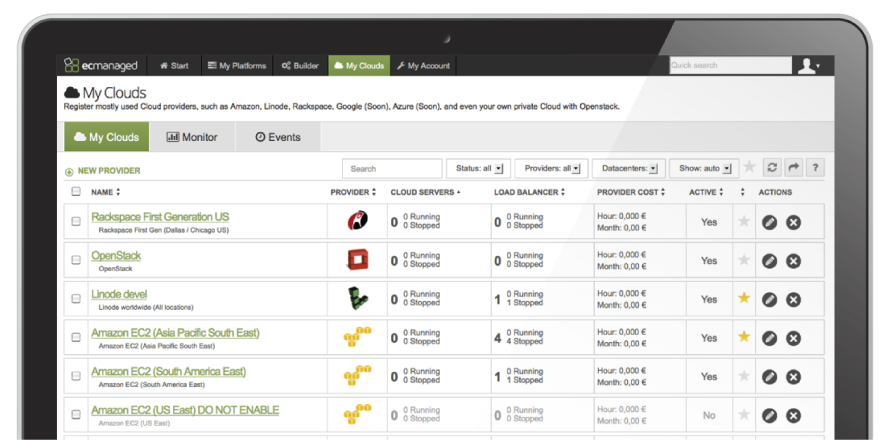Star the Amazon EC2 South America East row
This screenshot has width=889, height=440.
[x=744, y=375]
